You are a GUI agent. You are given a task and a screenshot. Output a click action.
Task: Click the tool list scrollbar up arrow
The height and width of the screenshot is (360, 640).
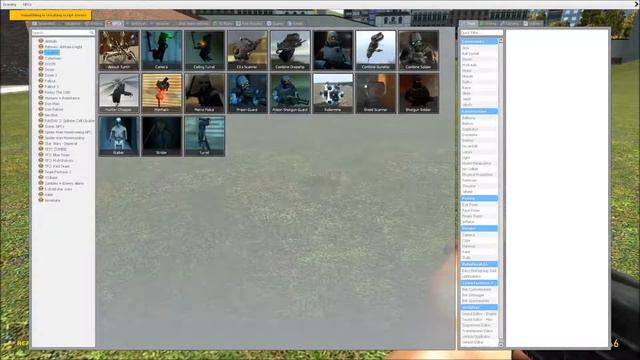coord(501,40)
